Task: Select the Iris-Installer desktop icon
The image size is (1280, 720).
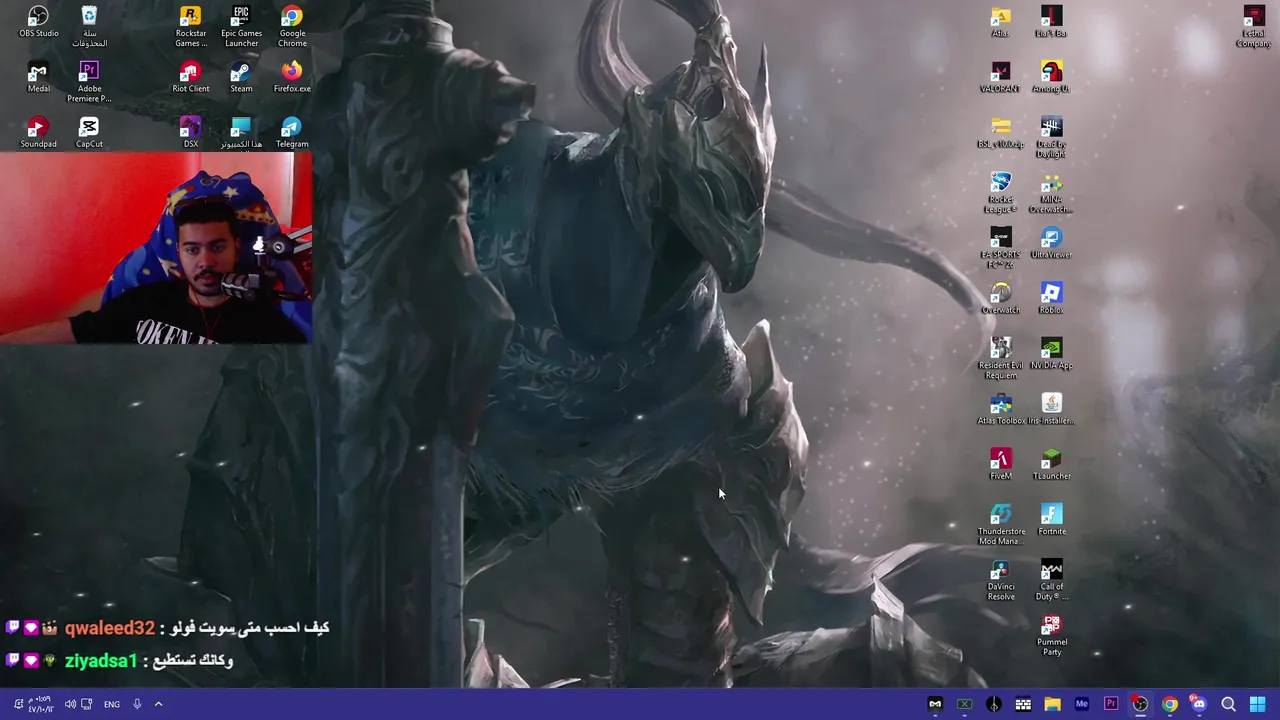Action: (1051, 408)
